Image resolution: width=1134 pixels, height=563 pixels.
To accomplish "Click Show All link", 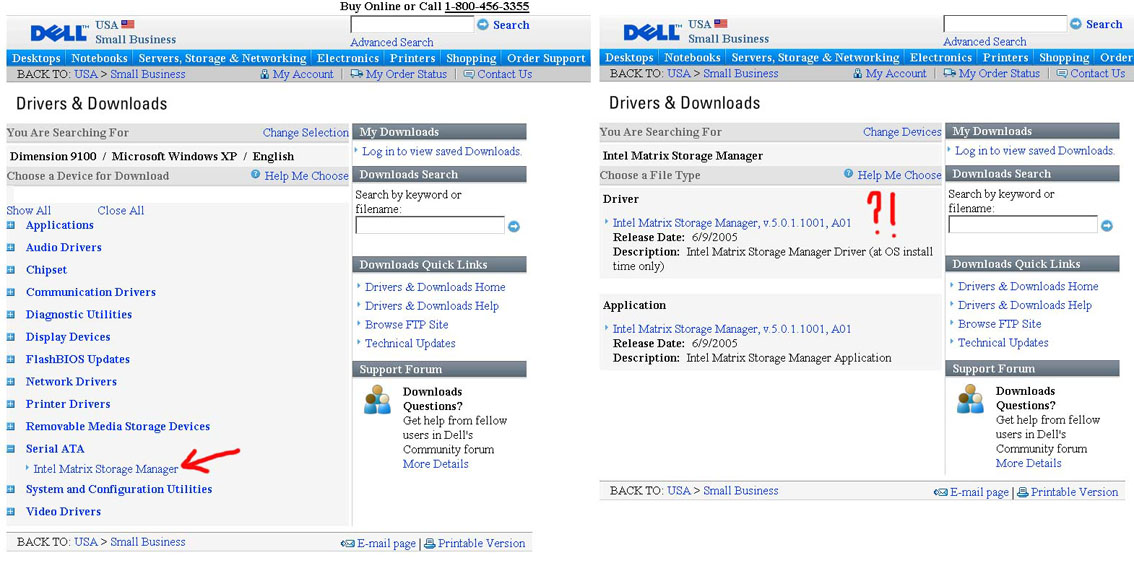I will coord(29,211).
